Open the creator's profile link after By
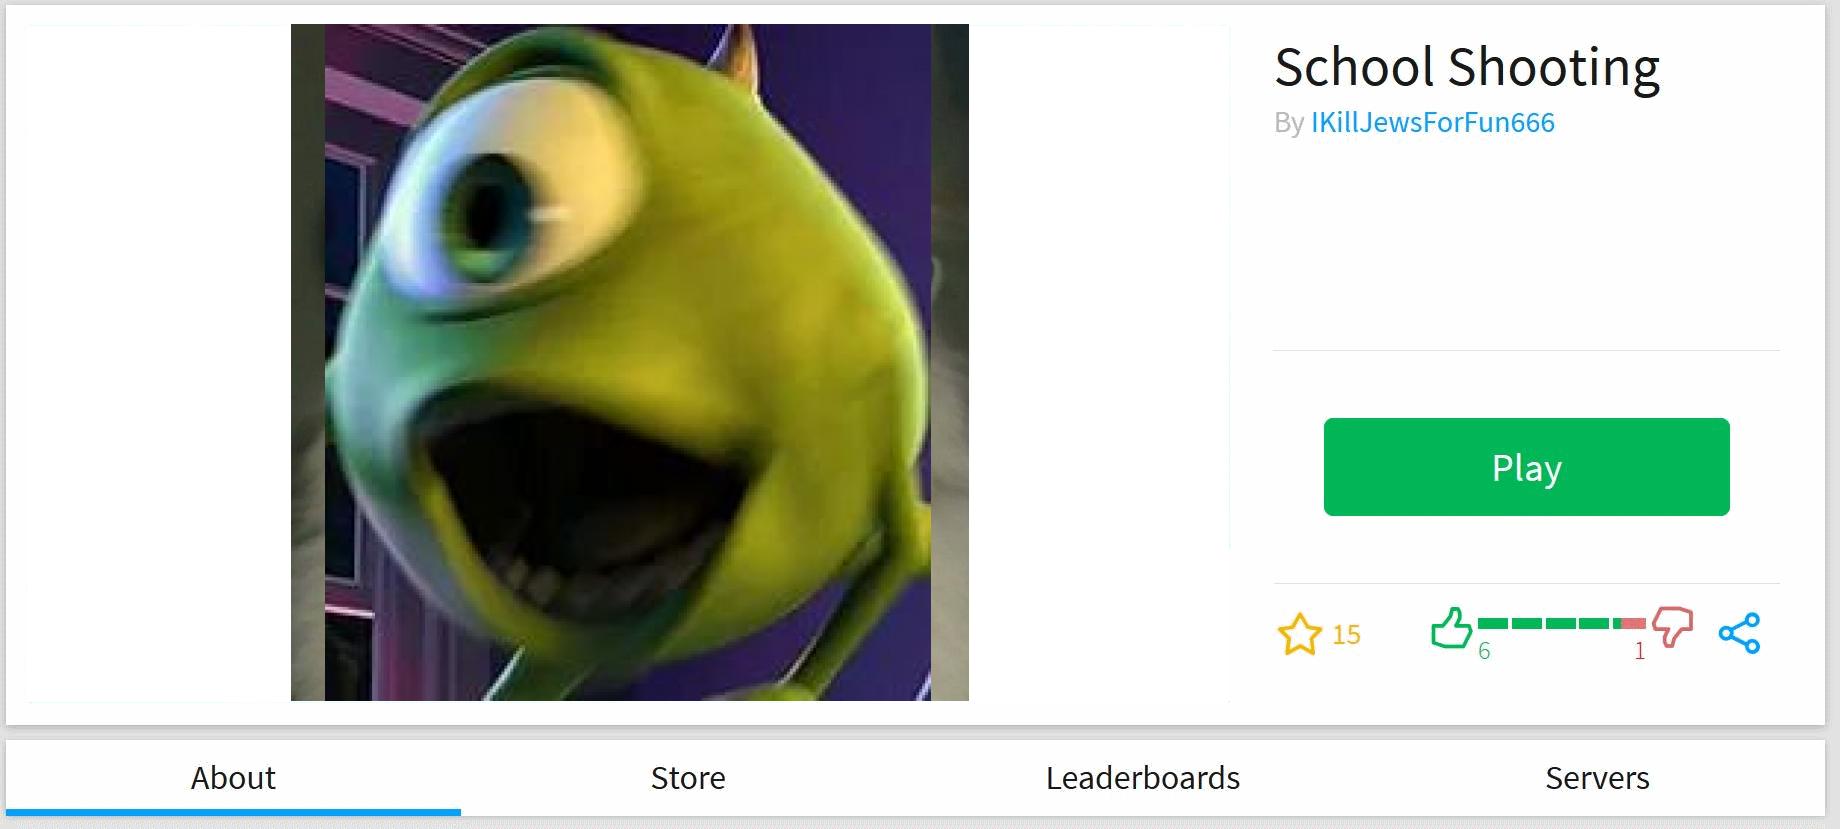 1432,122
